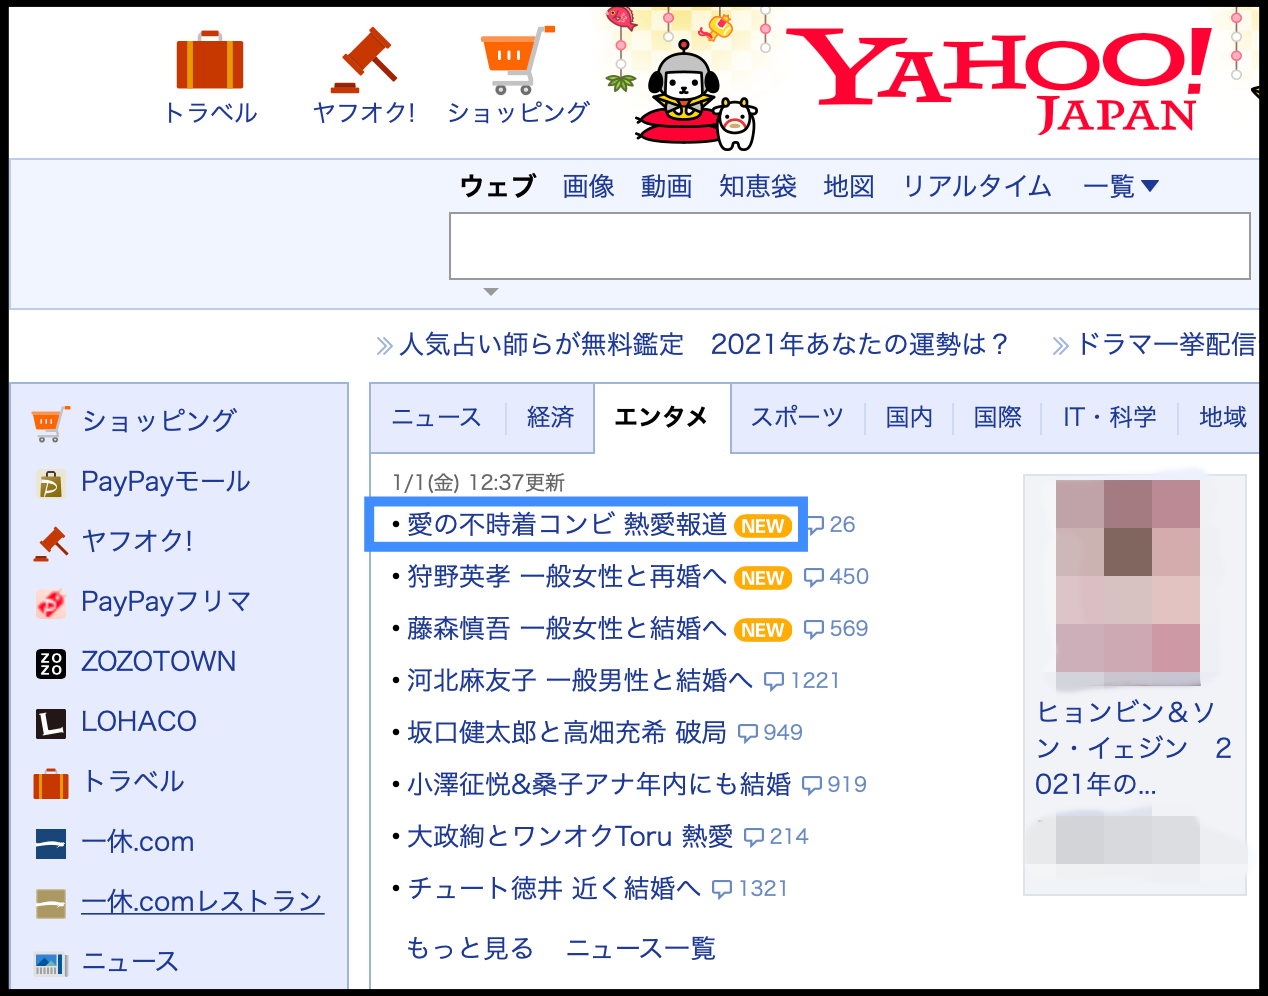This screenshot has height=996, width=1268.
Task: Click the ニュース icon in sidebar
Action: coord(50,964)
